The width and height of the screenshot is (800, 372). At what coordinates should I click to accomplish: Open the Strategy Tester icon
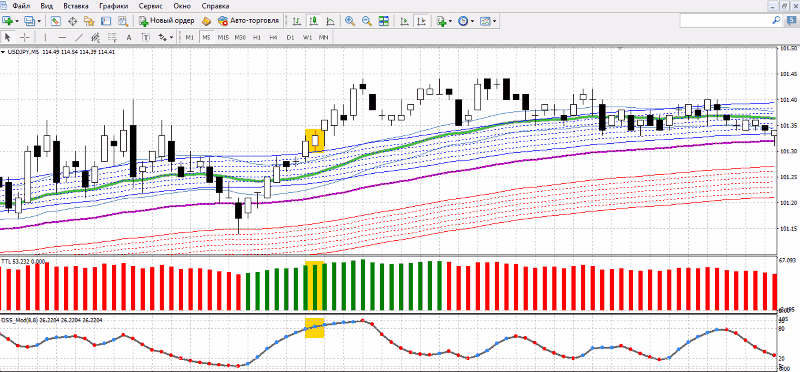point(123,21)
